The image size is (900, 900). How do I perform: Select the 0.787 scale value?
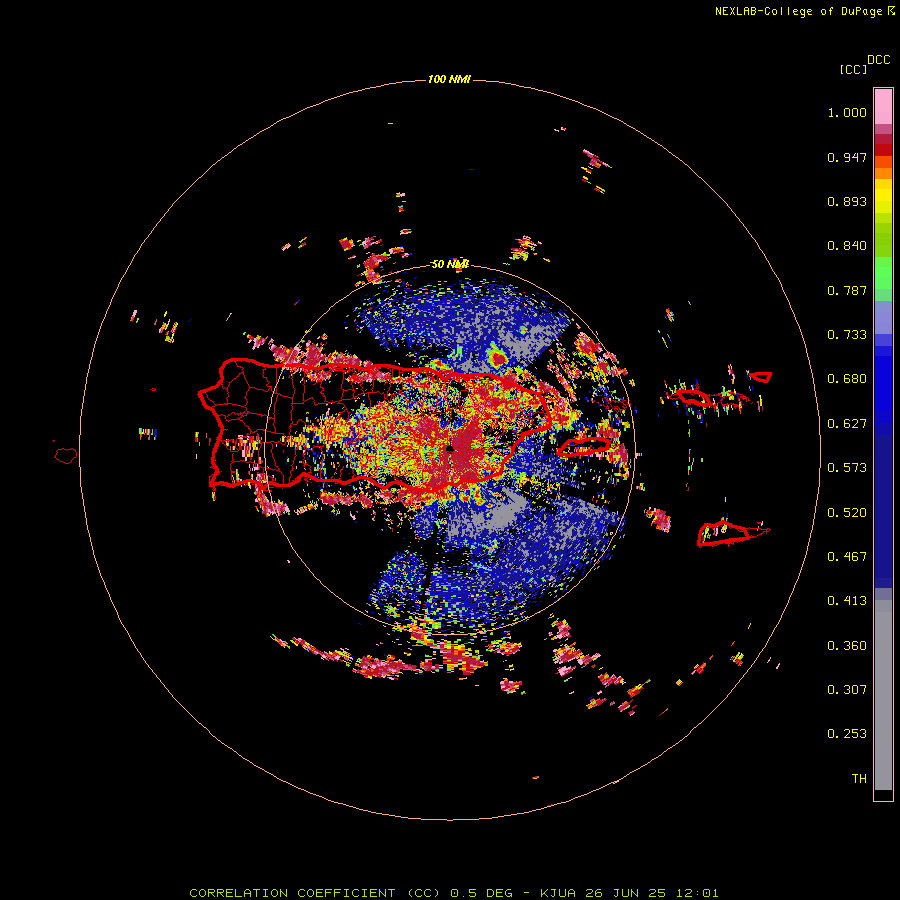click(x=847, y=290)
